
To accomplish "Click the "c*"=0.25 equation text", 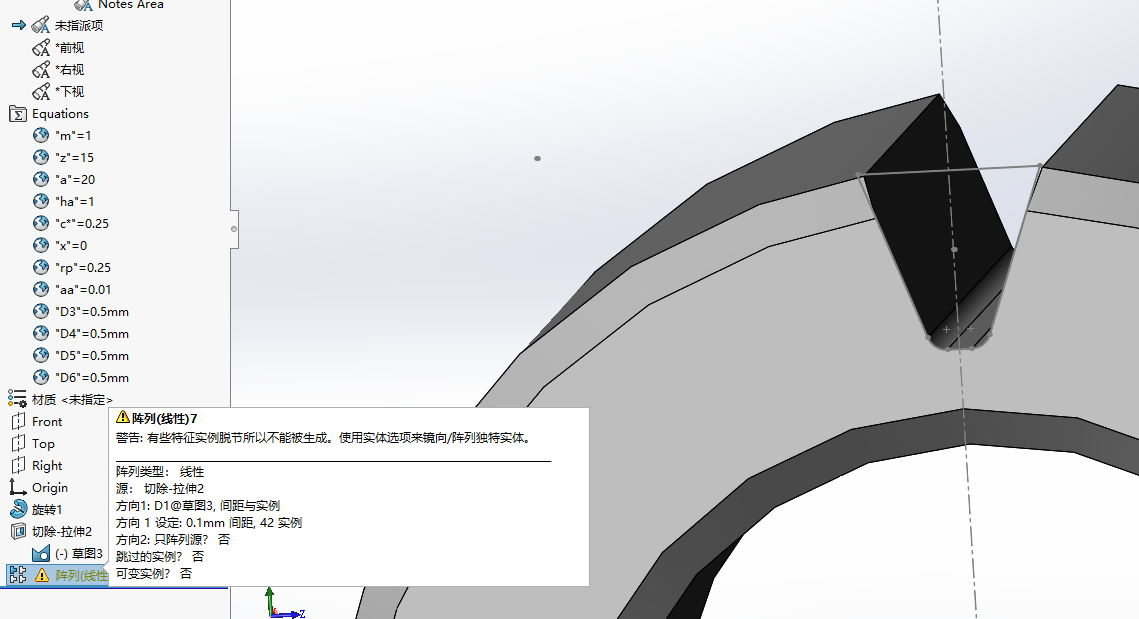I will coord(82,224).
